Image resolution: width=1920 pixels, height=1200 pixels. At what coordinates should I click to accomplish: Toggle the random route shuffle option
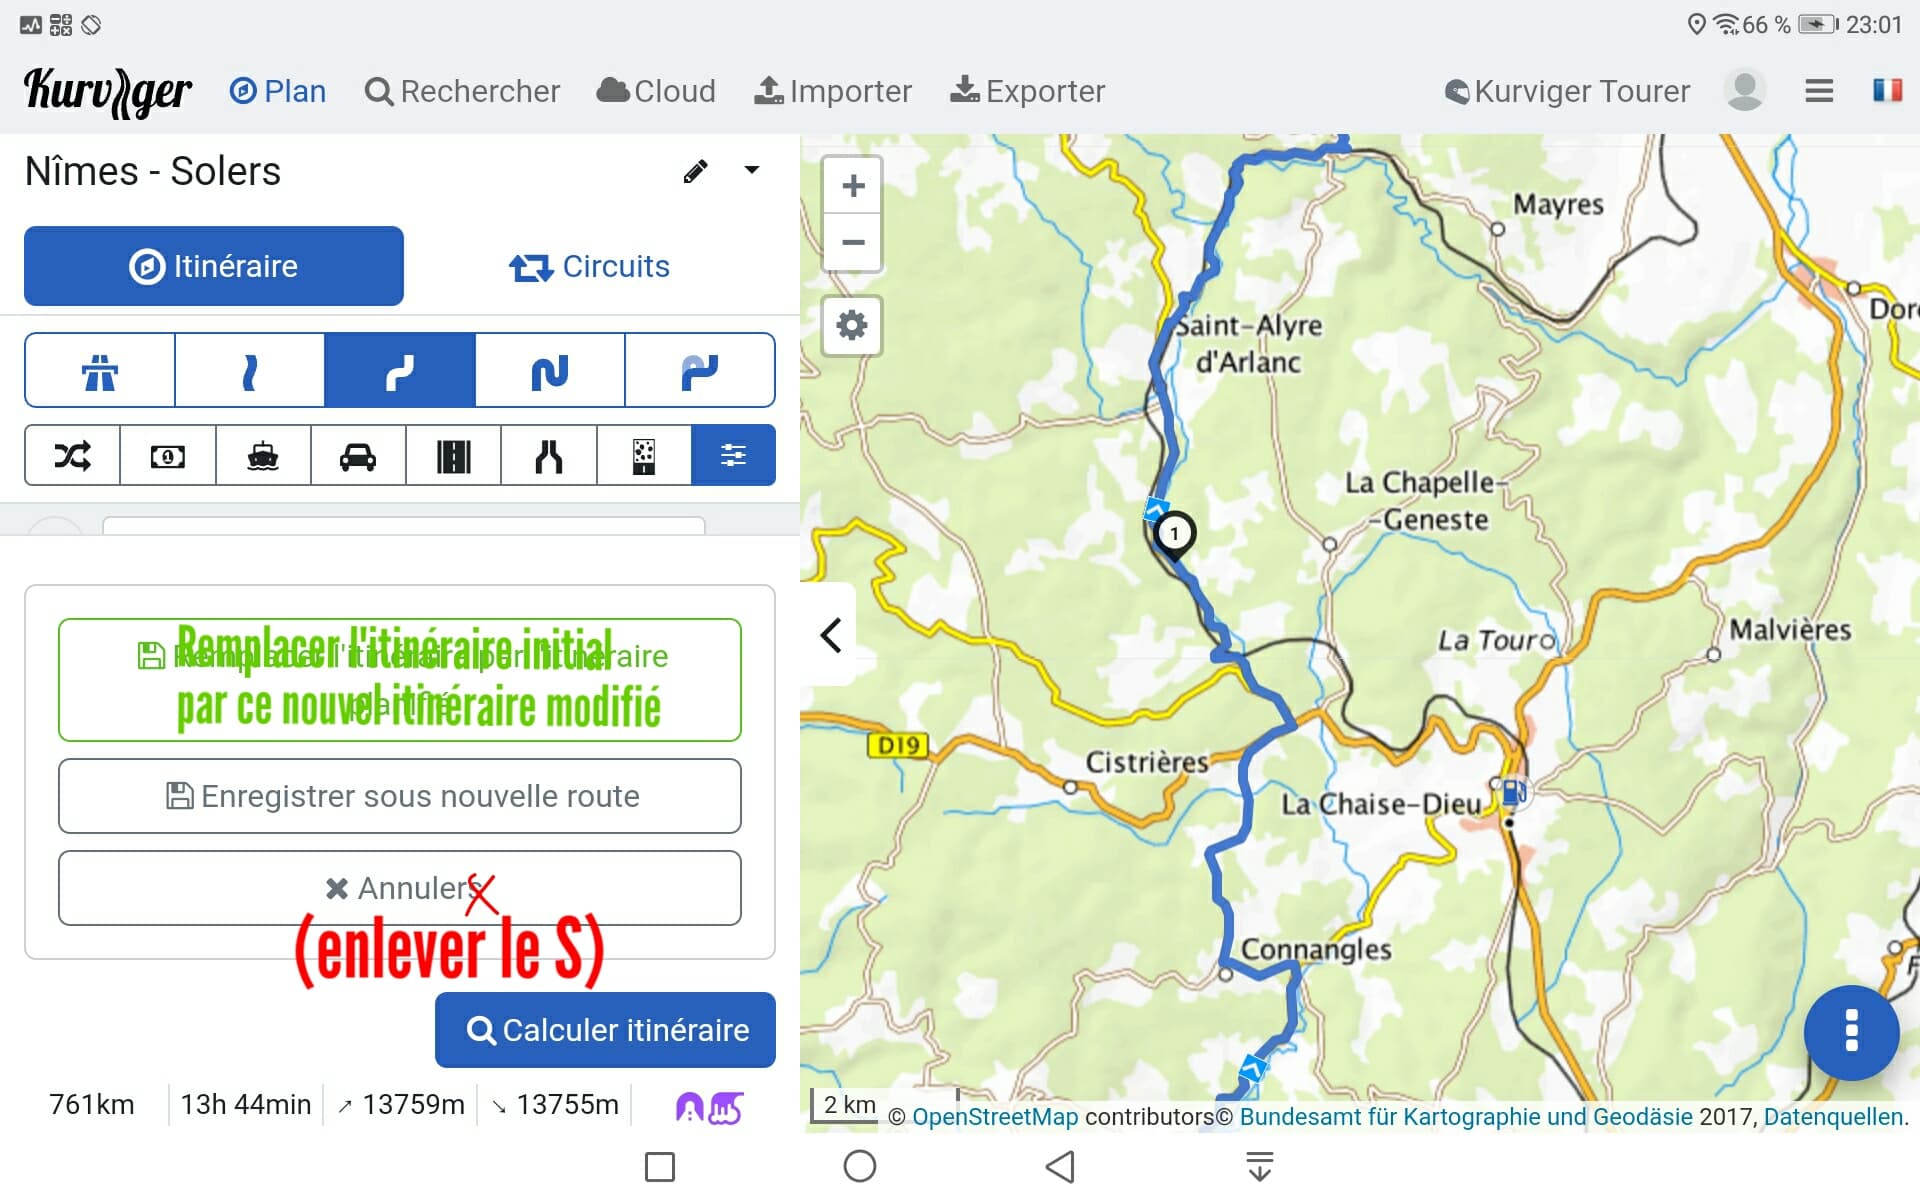(72, 456)
